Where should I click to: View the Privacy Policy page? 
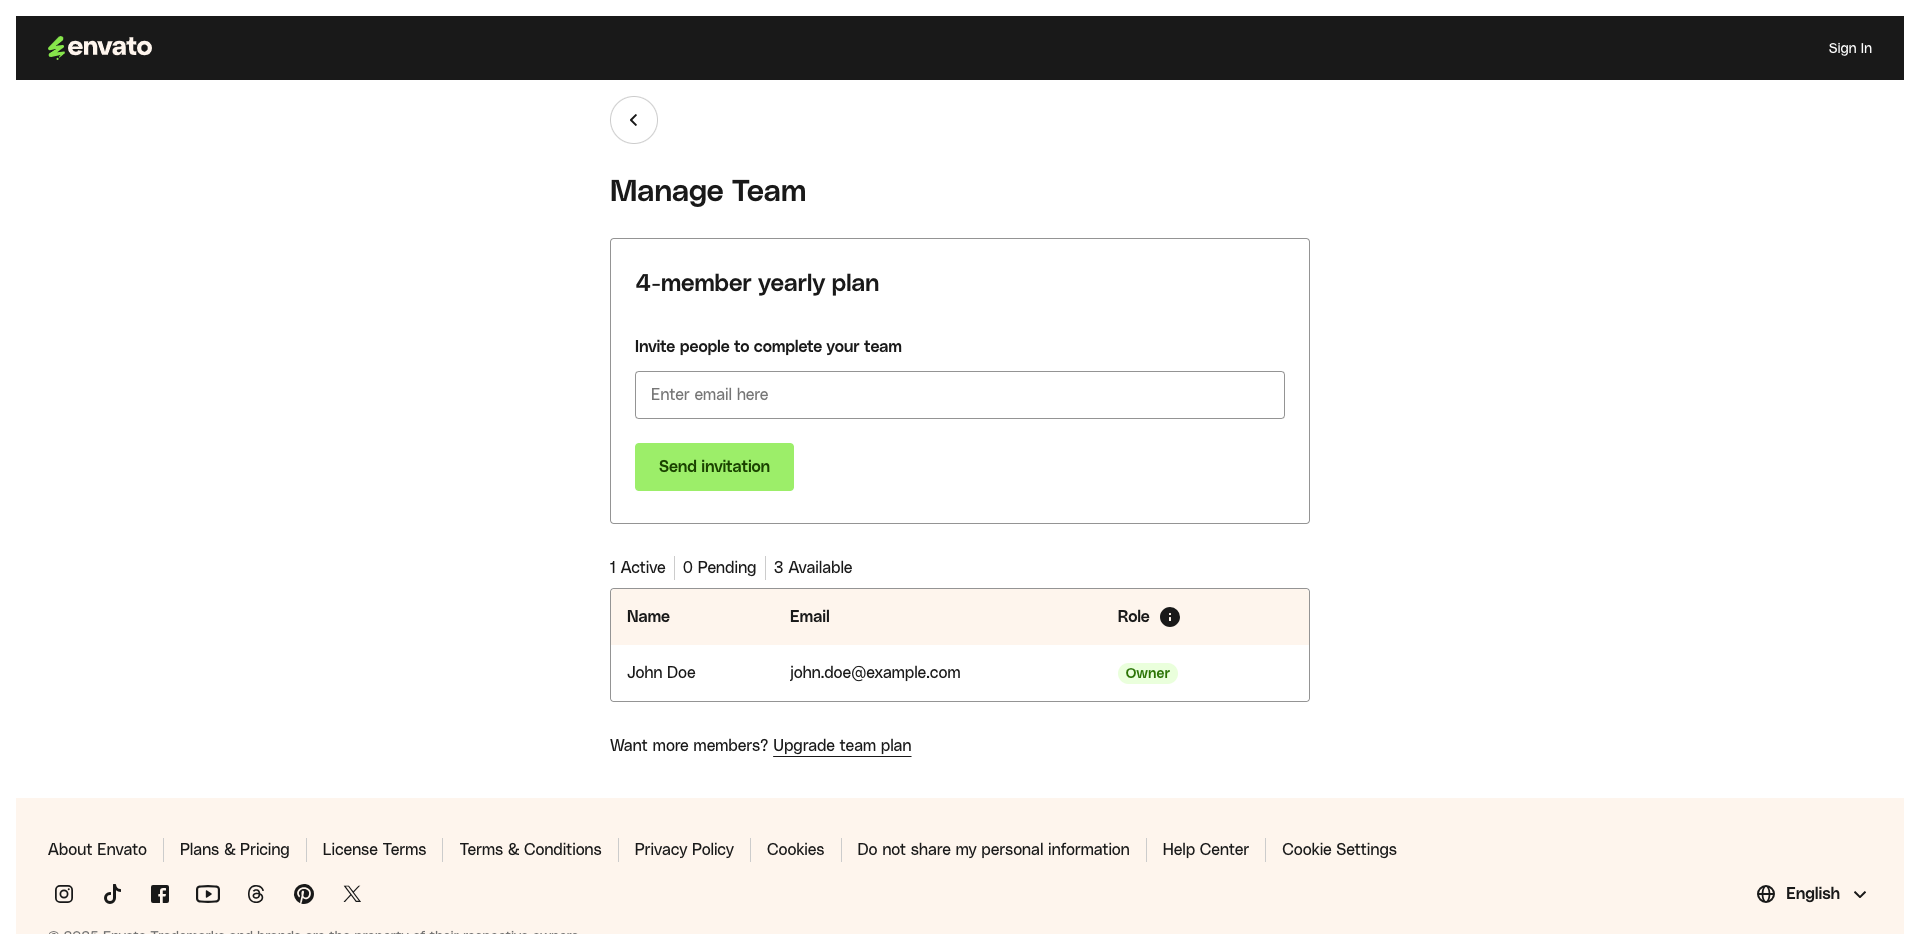(684, 849)
